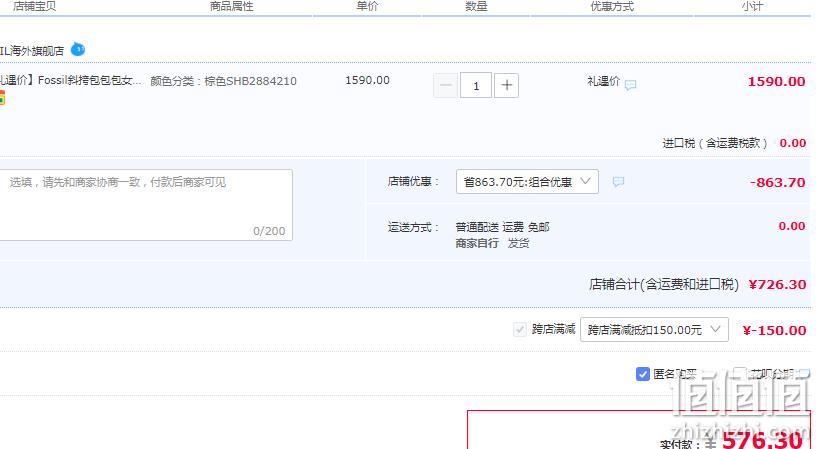Click the comment icon beside store discount dropdown
Image resolution: width=820 pixels, height=449 pixels.
pyautogui.click(x=618, y=182)
